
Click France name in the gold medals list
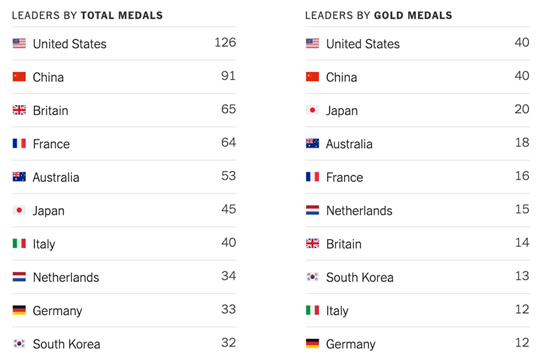344,177
